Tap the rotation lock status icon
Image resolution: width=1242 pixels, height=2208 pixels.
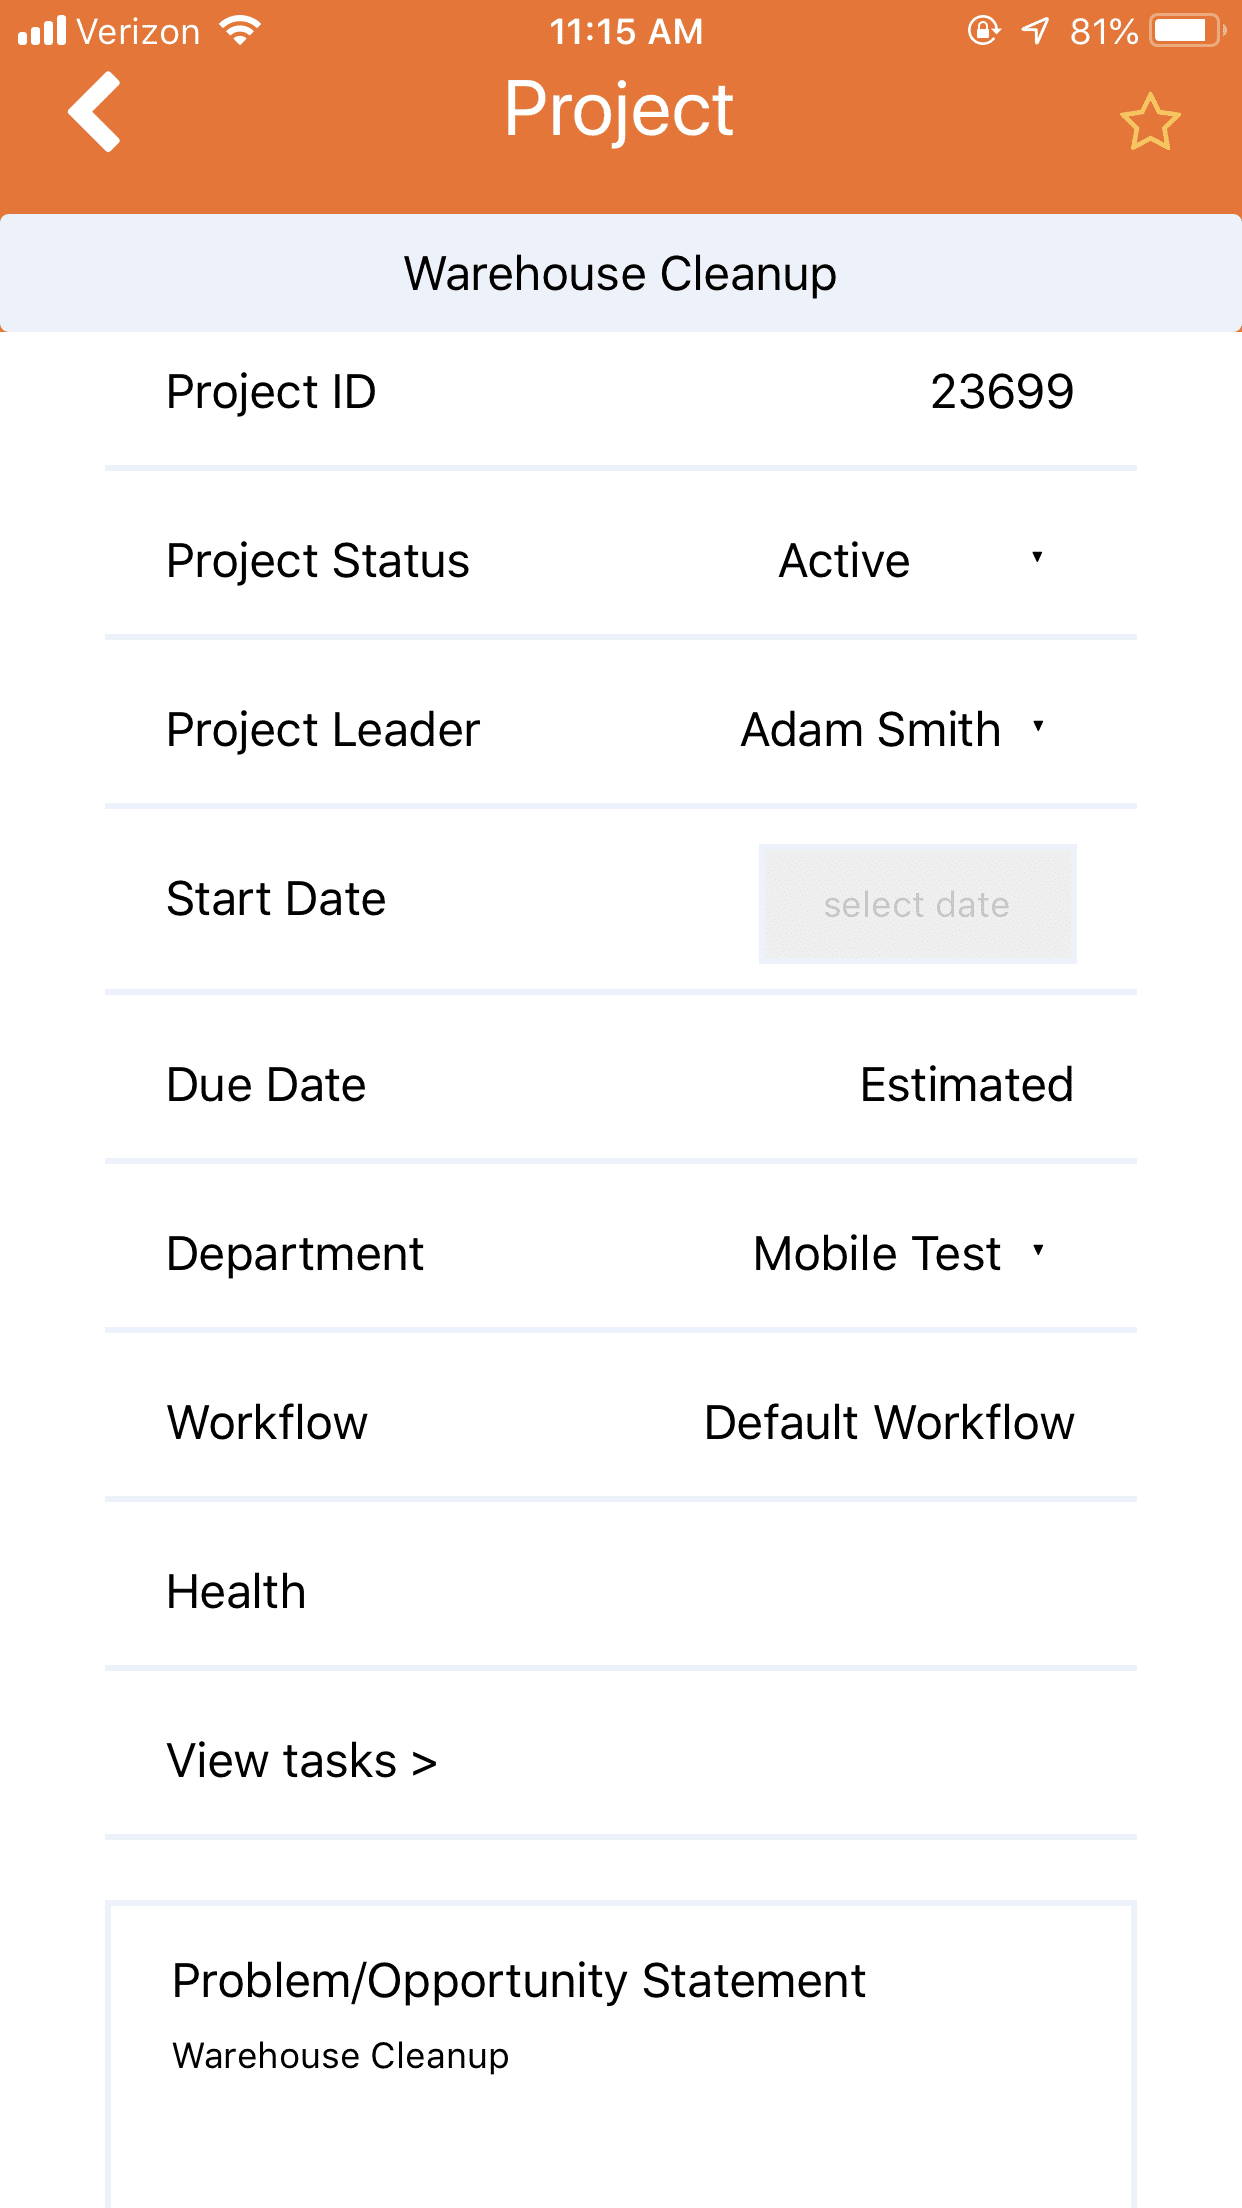pos(984,31)
